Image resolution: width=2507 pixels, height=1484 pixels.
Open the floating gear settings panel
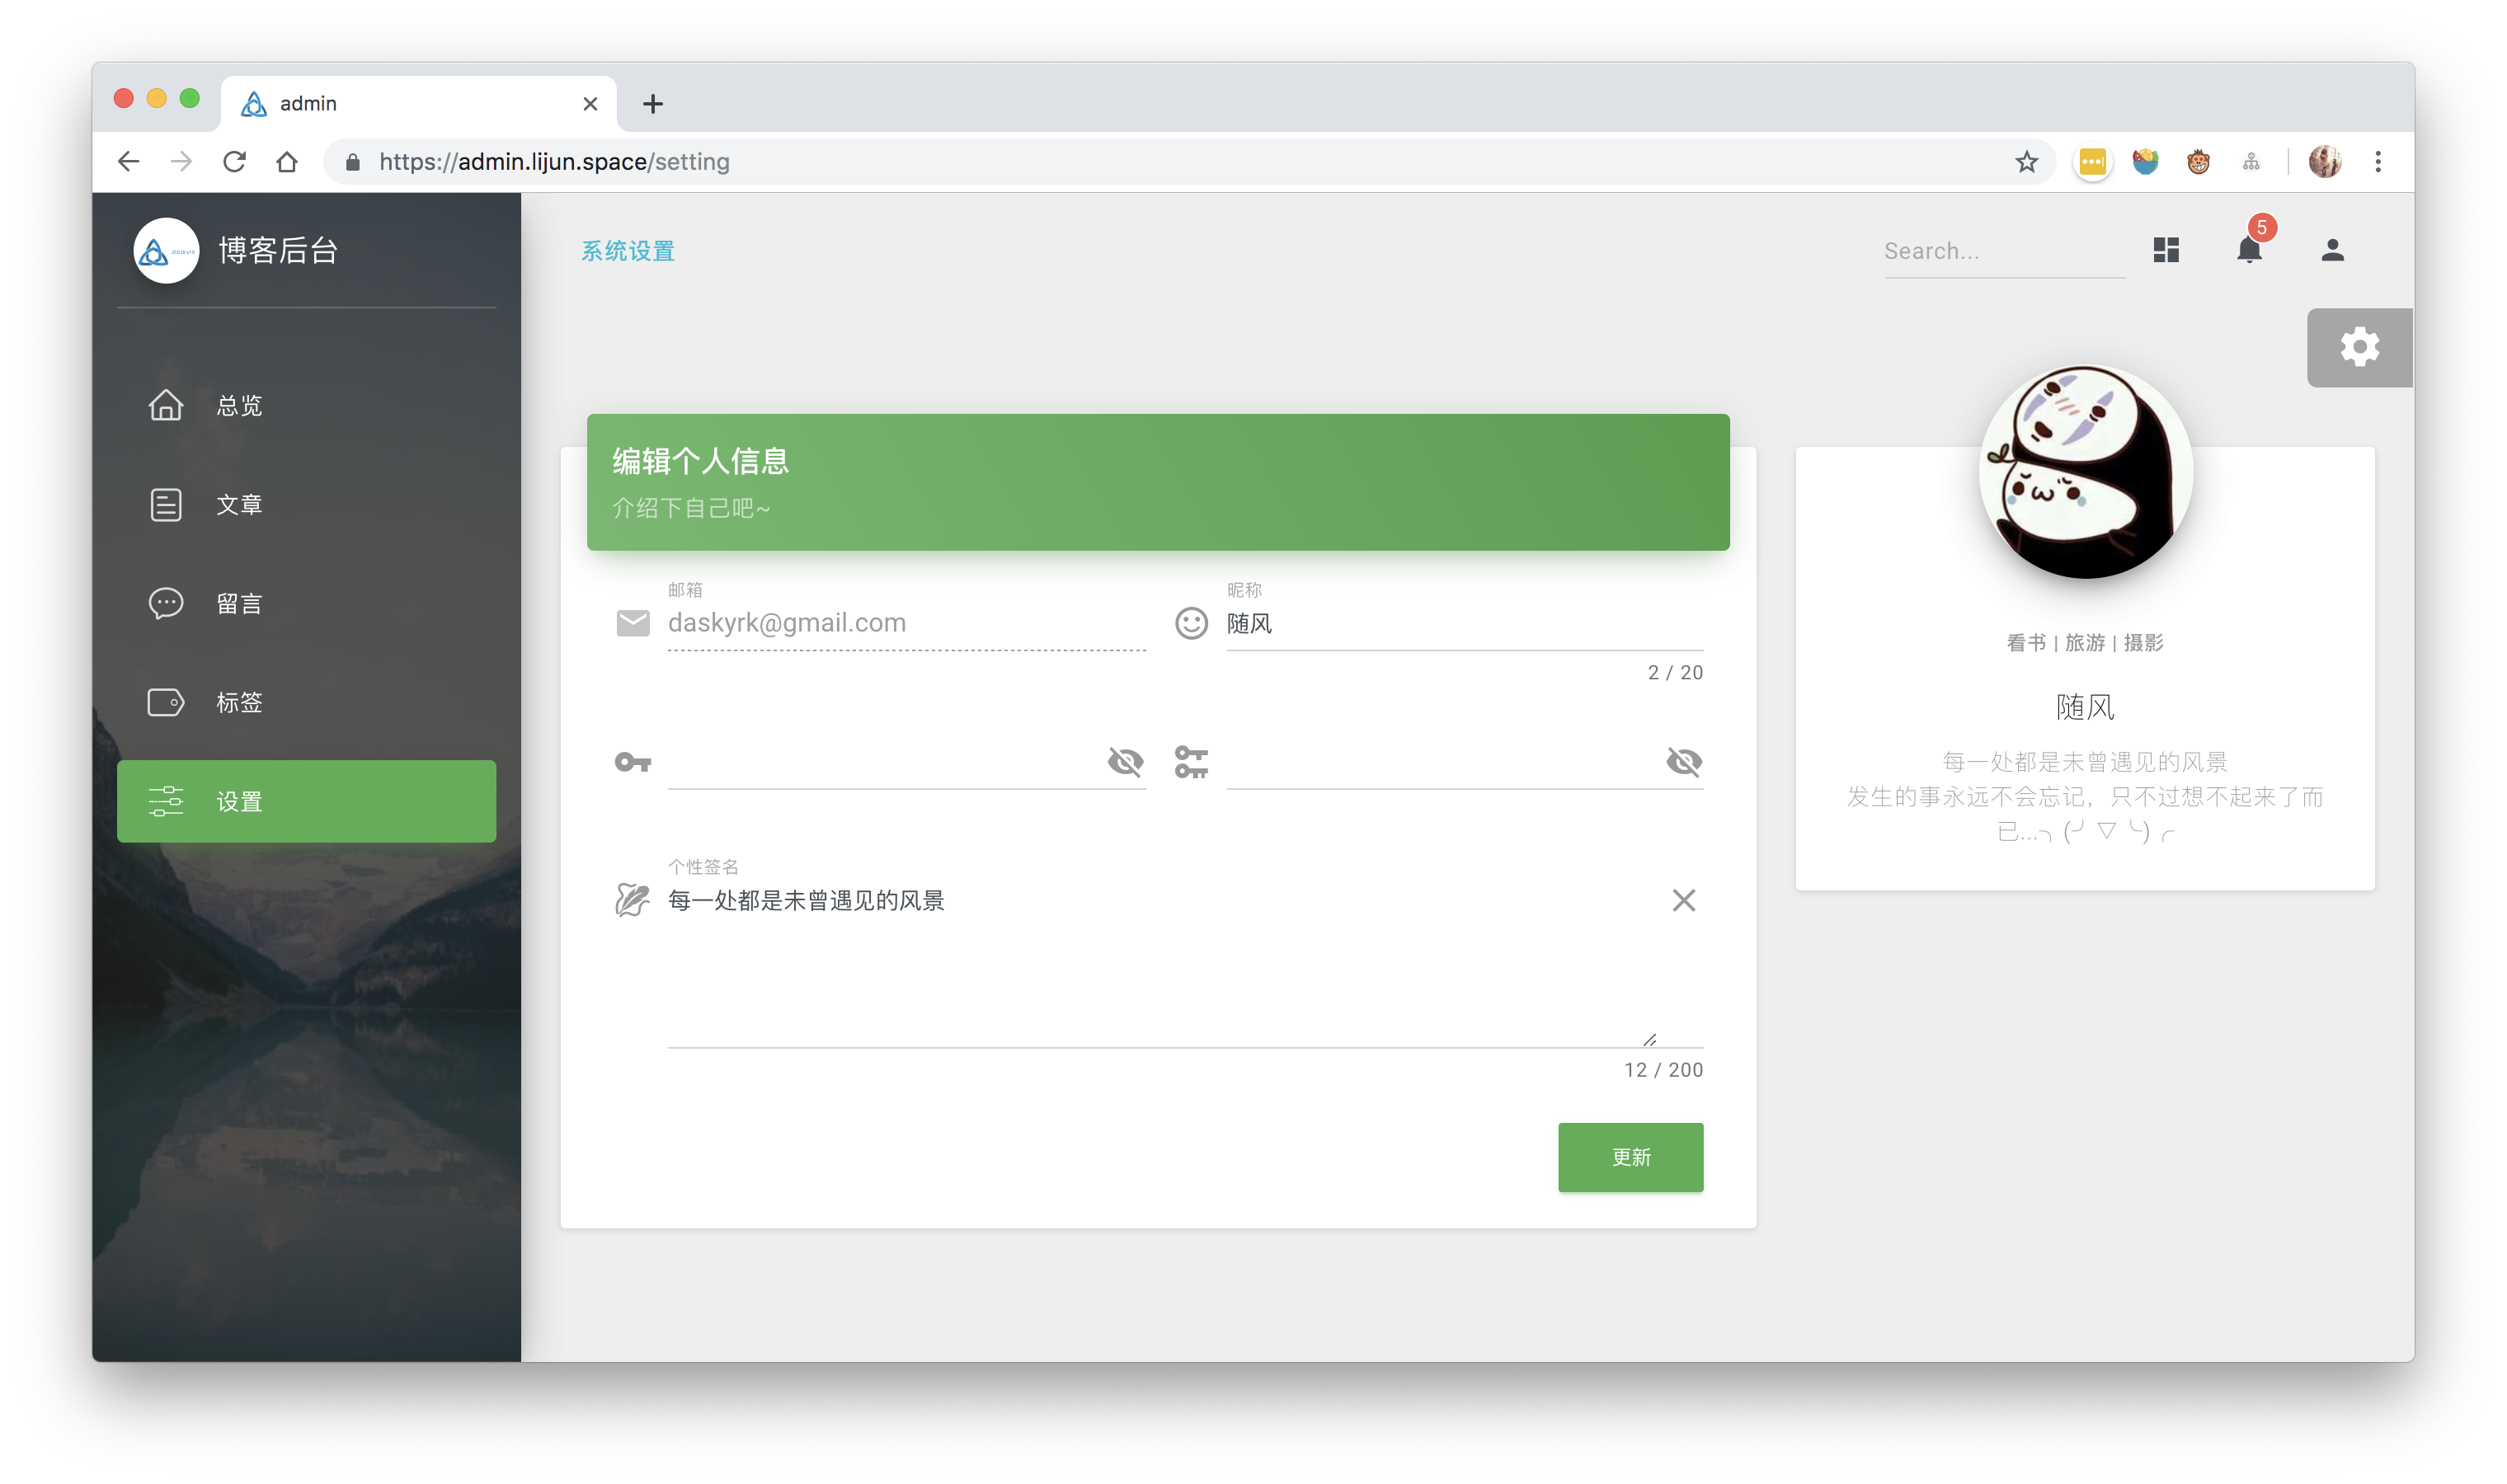2359,347
